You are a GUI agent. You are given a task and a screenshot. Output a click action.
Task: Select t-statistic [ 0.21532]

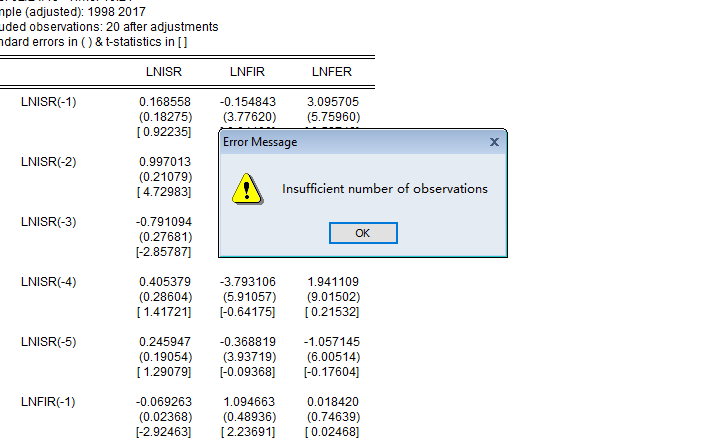(x=332, y=312)
